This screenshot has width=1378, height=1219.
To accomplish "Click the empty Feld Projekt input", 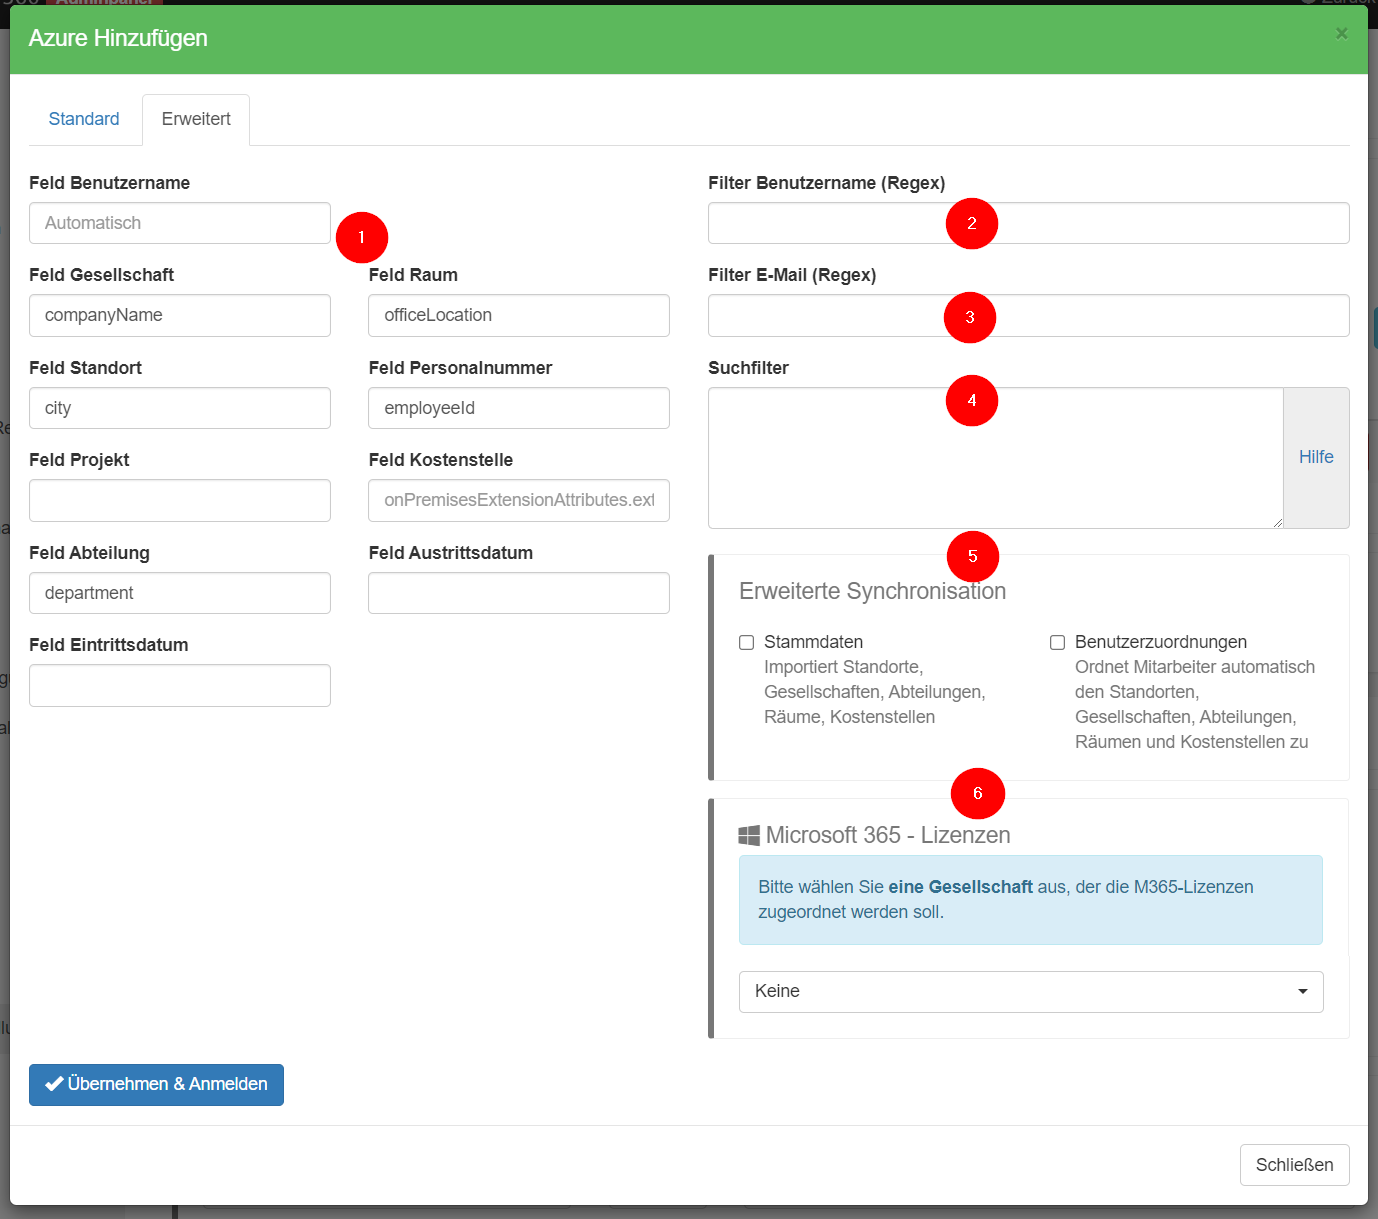I will click(x=180, y=500).
